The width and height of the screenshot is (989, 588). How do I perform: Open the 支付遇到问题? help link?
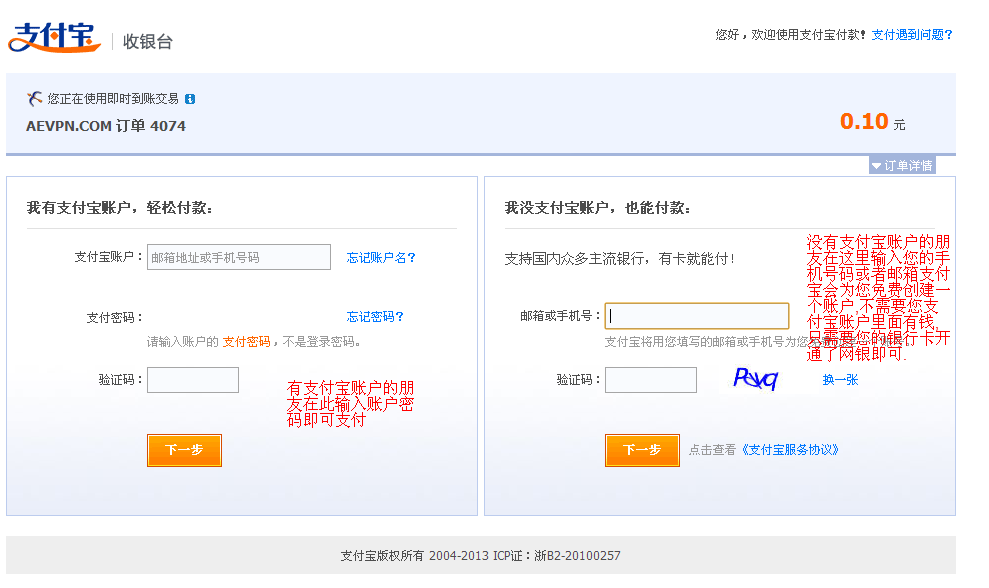912,35
